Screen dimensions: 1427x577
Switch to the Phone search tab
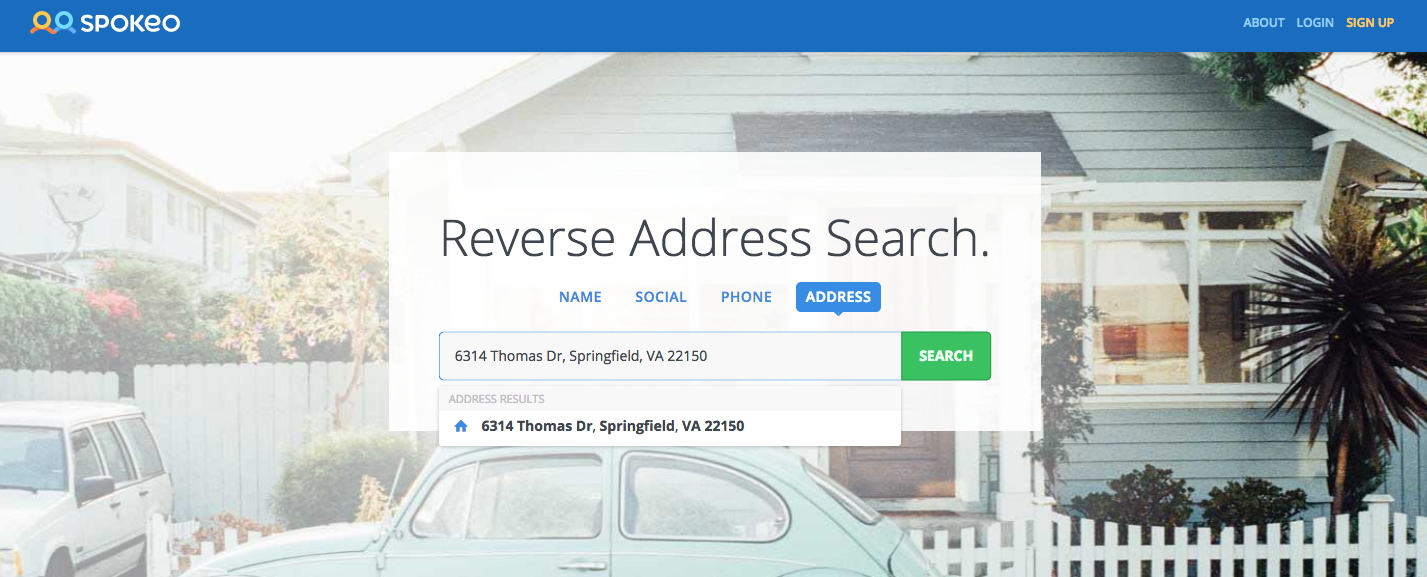coord(746,297)
